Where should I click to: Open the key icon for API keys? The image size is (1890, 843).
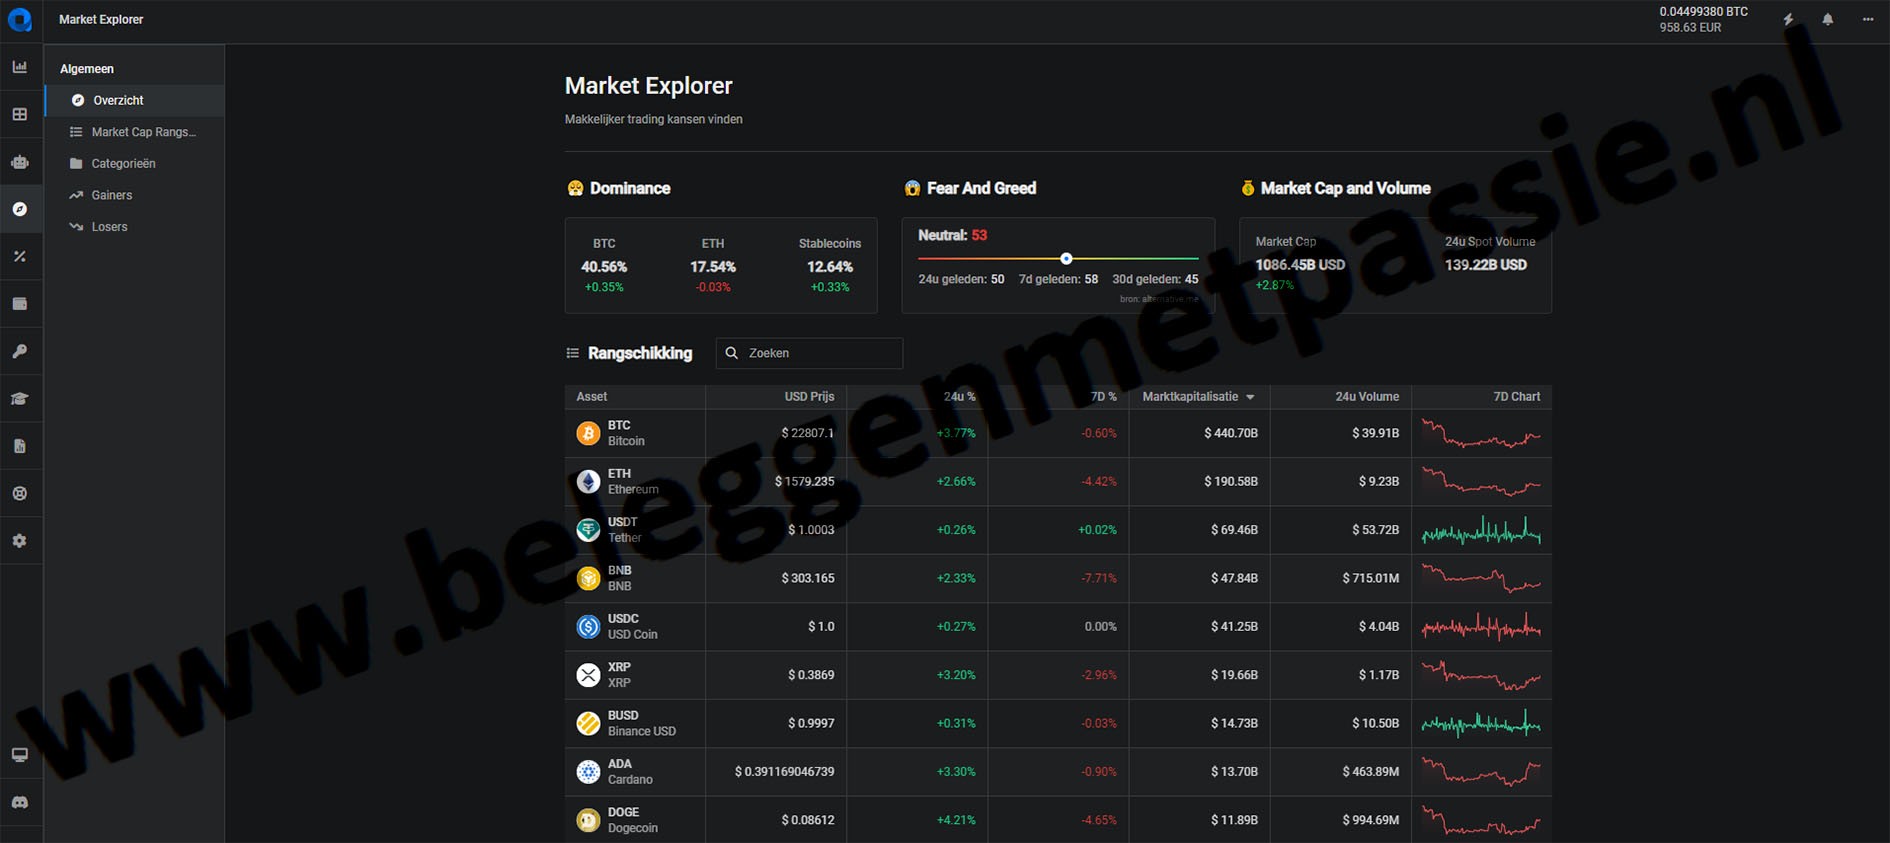pyautogui.click(x=20, y=351)
